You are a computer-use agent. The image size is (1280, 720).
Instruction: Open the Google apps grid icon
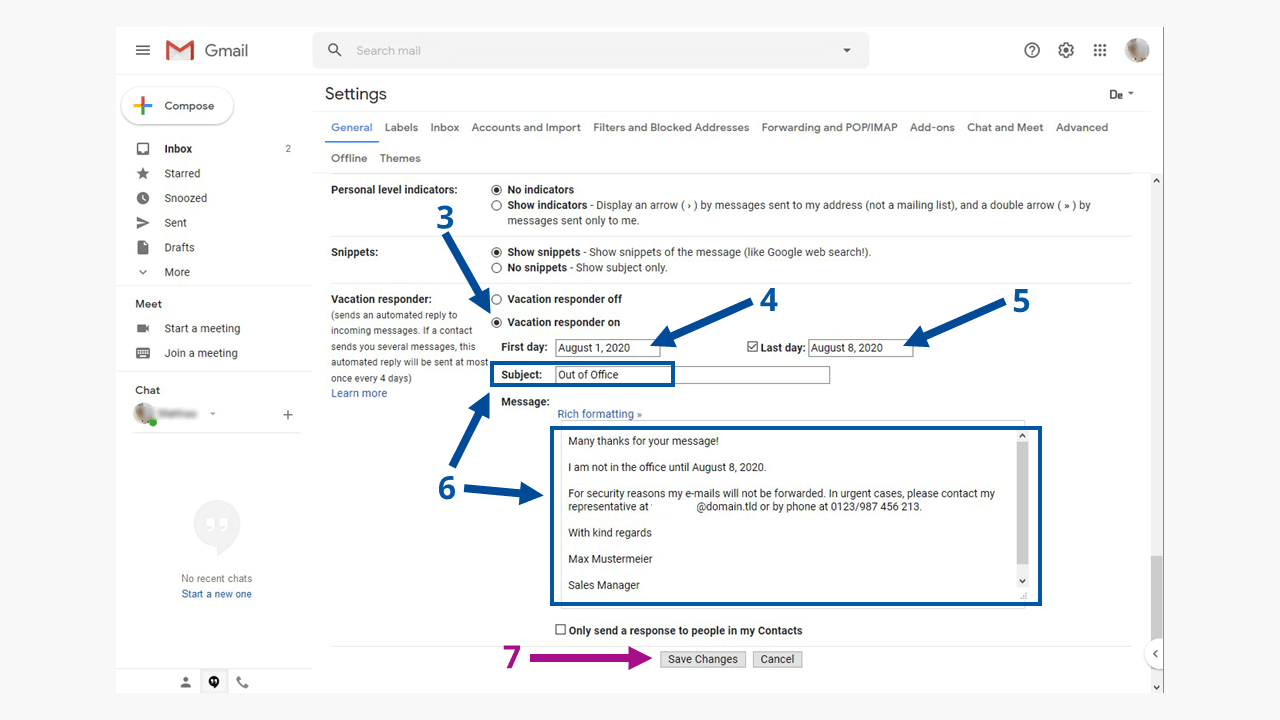[x=1099, y=50]
